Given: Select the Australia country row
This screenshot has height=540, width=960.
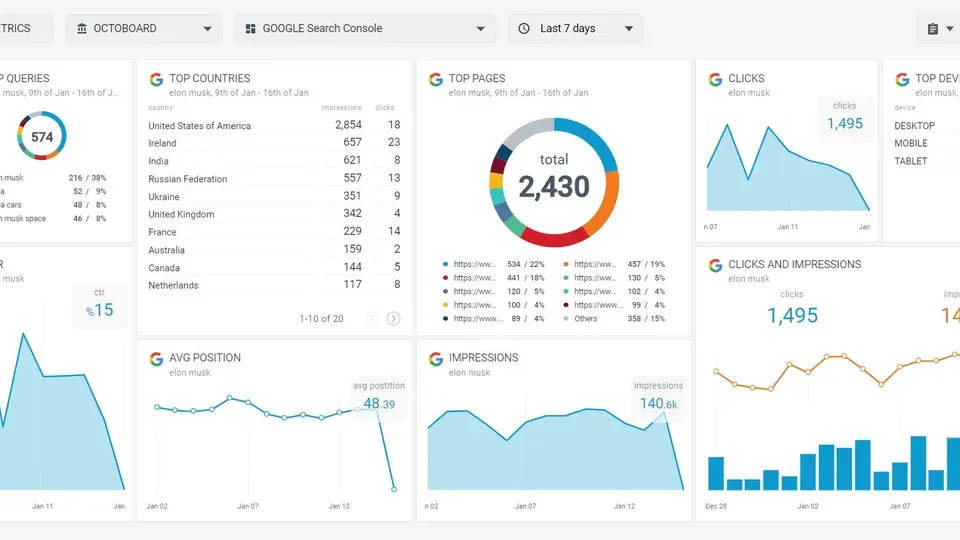Looking at the screenshot, I should [274, 249].
